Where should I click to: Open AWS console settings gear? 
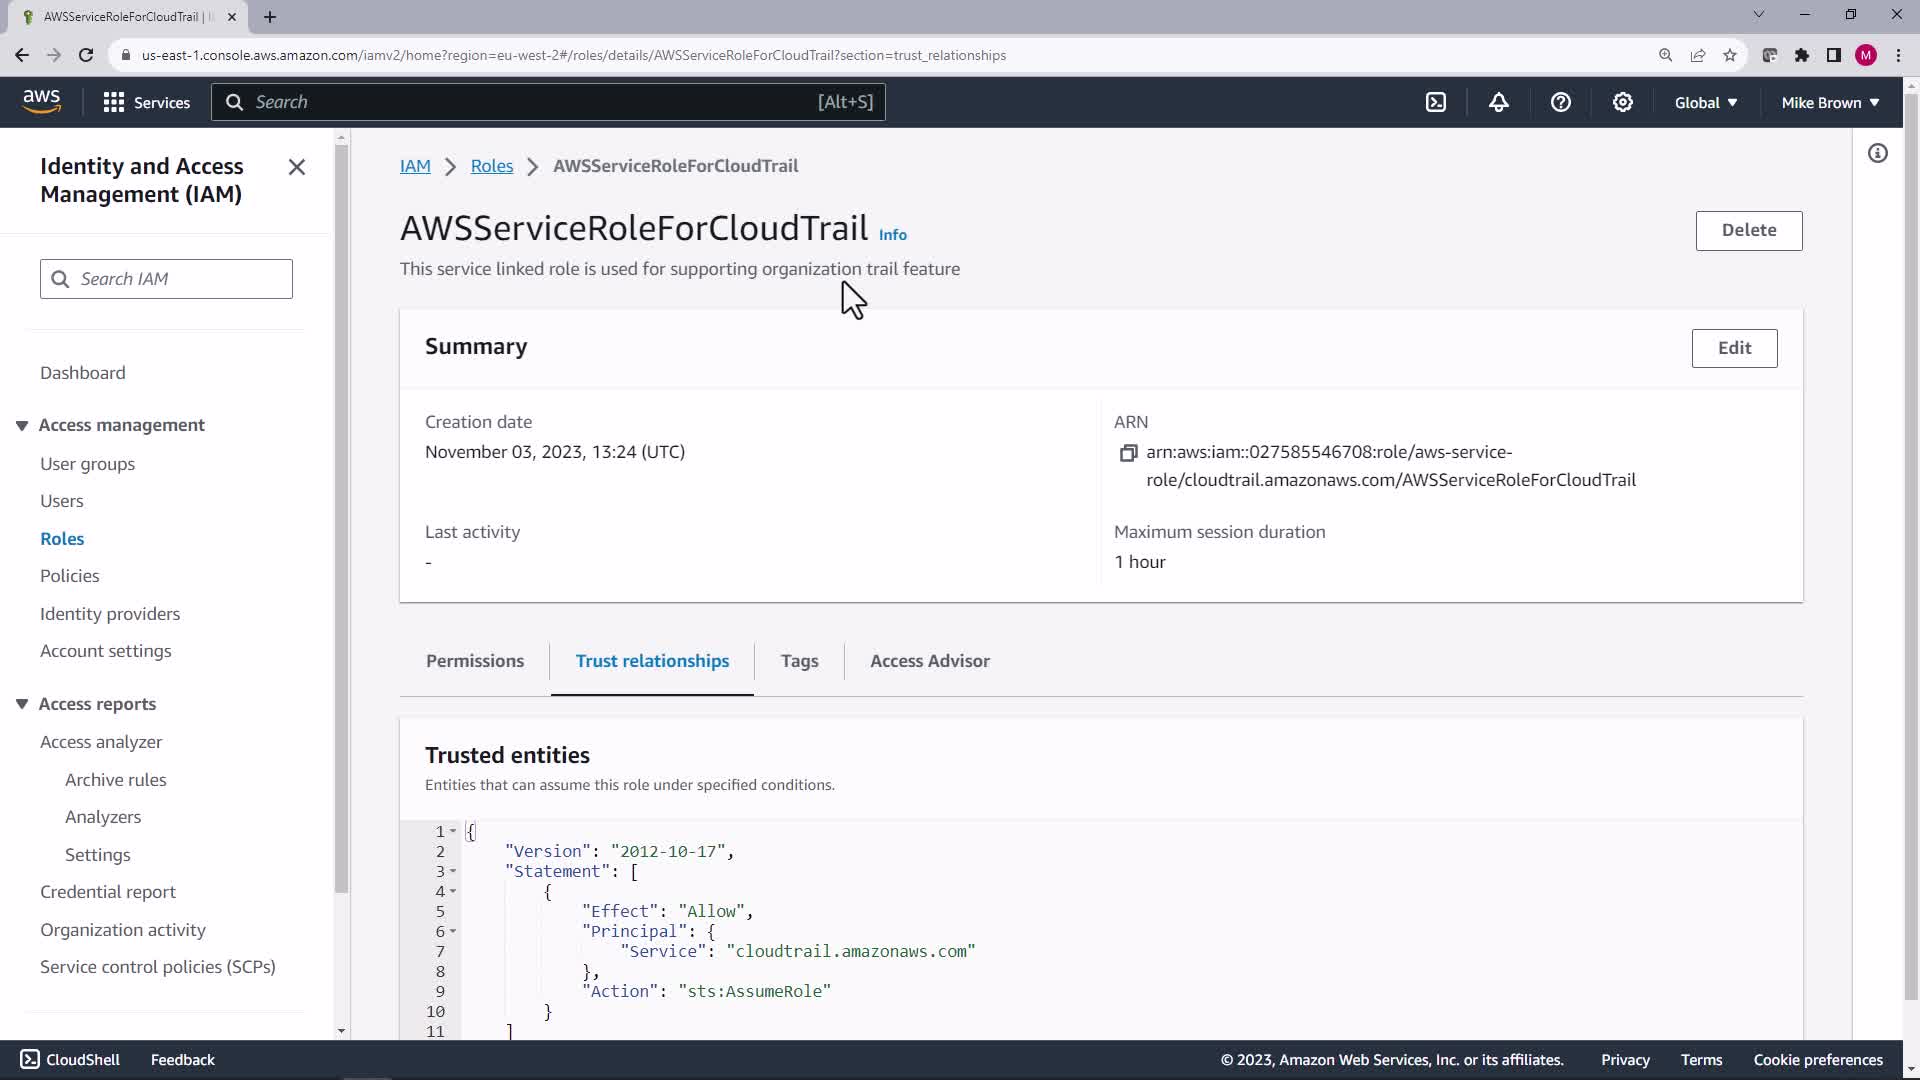click(1622, 102)
